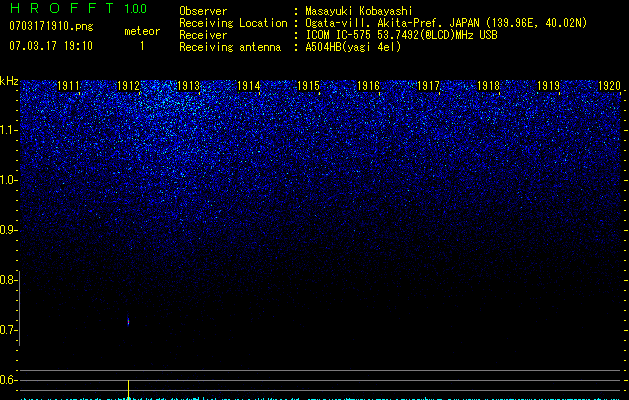Click the 1919 time marker

click(548, 86)
